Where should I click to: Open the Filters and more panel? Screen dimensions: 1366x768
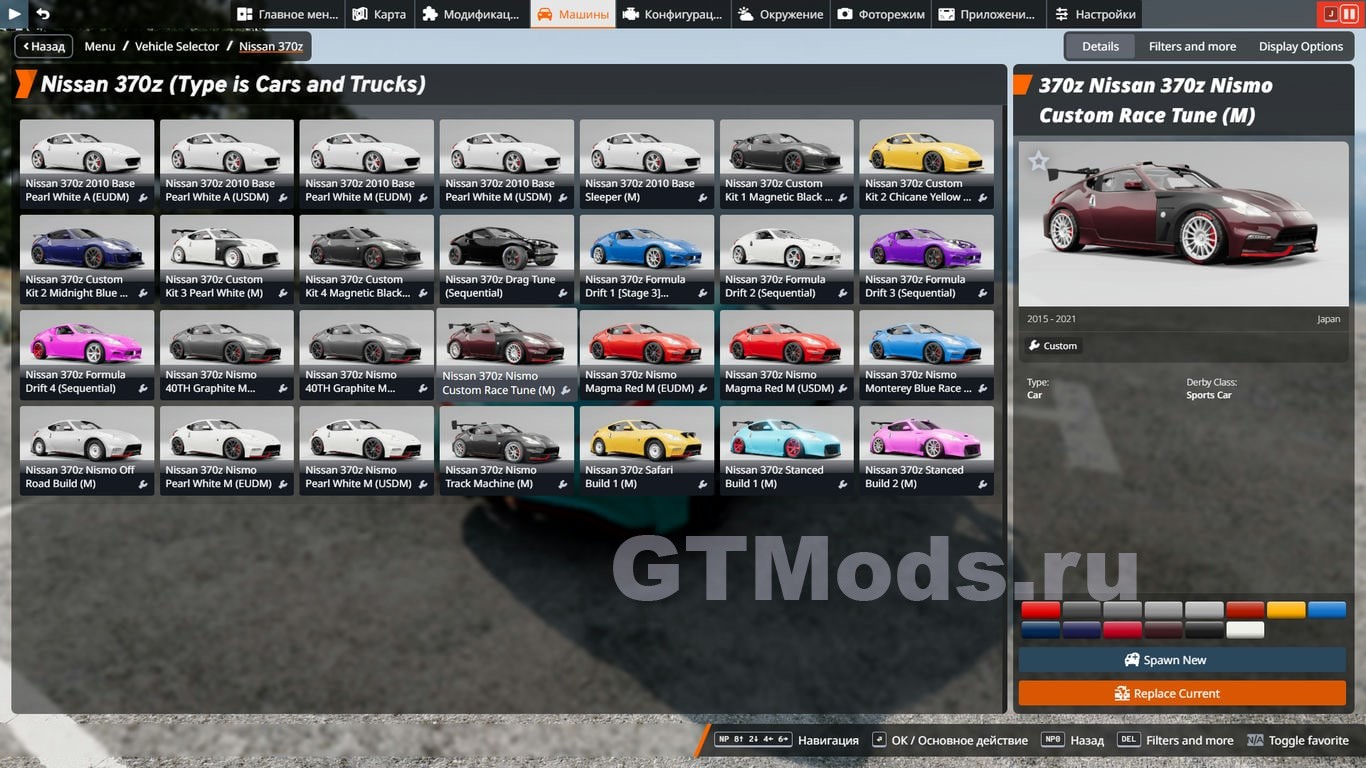tap(1192, 46)
